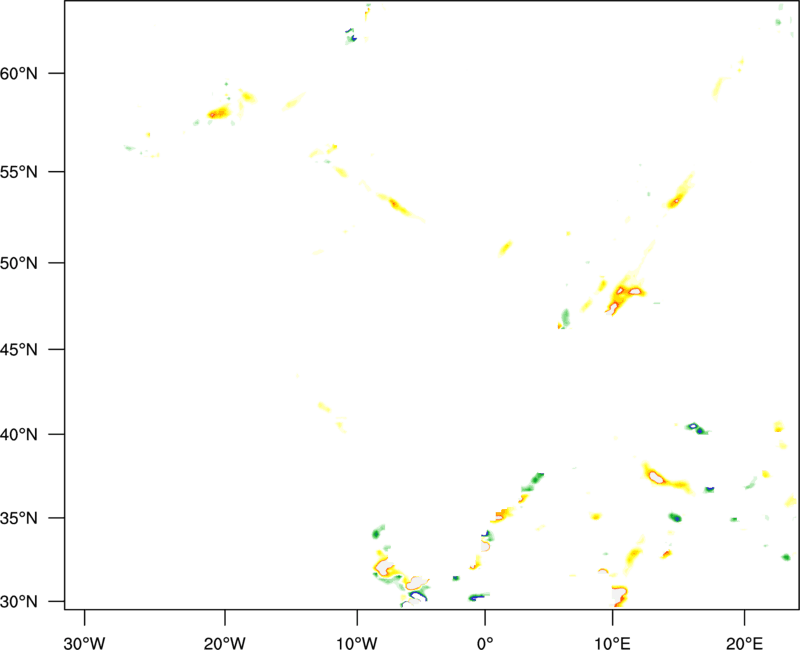Image resolution: width=800 pixels, height=650 pixels.
Task: Click the 20°W longitude label
Action: pos(225,643)
